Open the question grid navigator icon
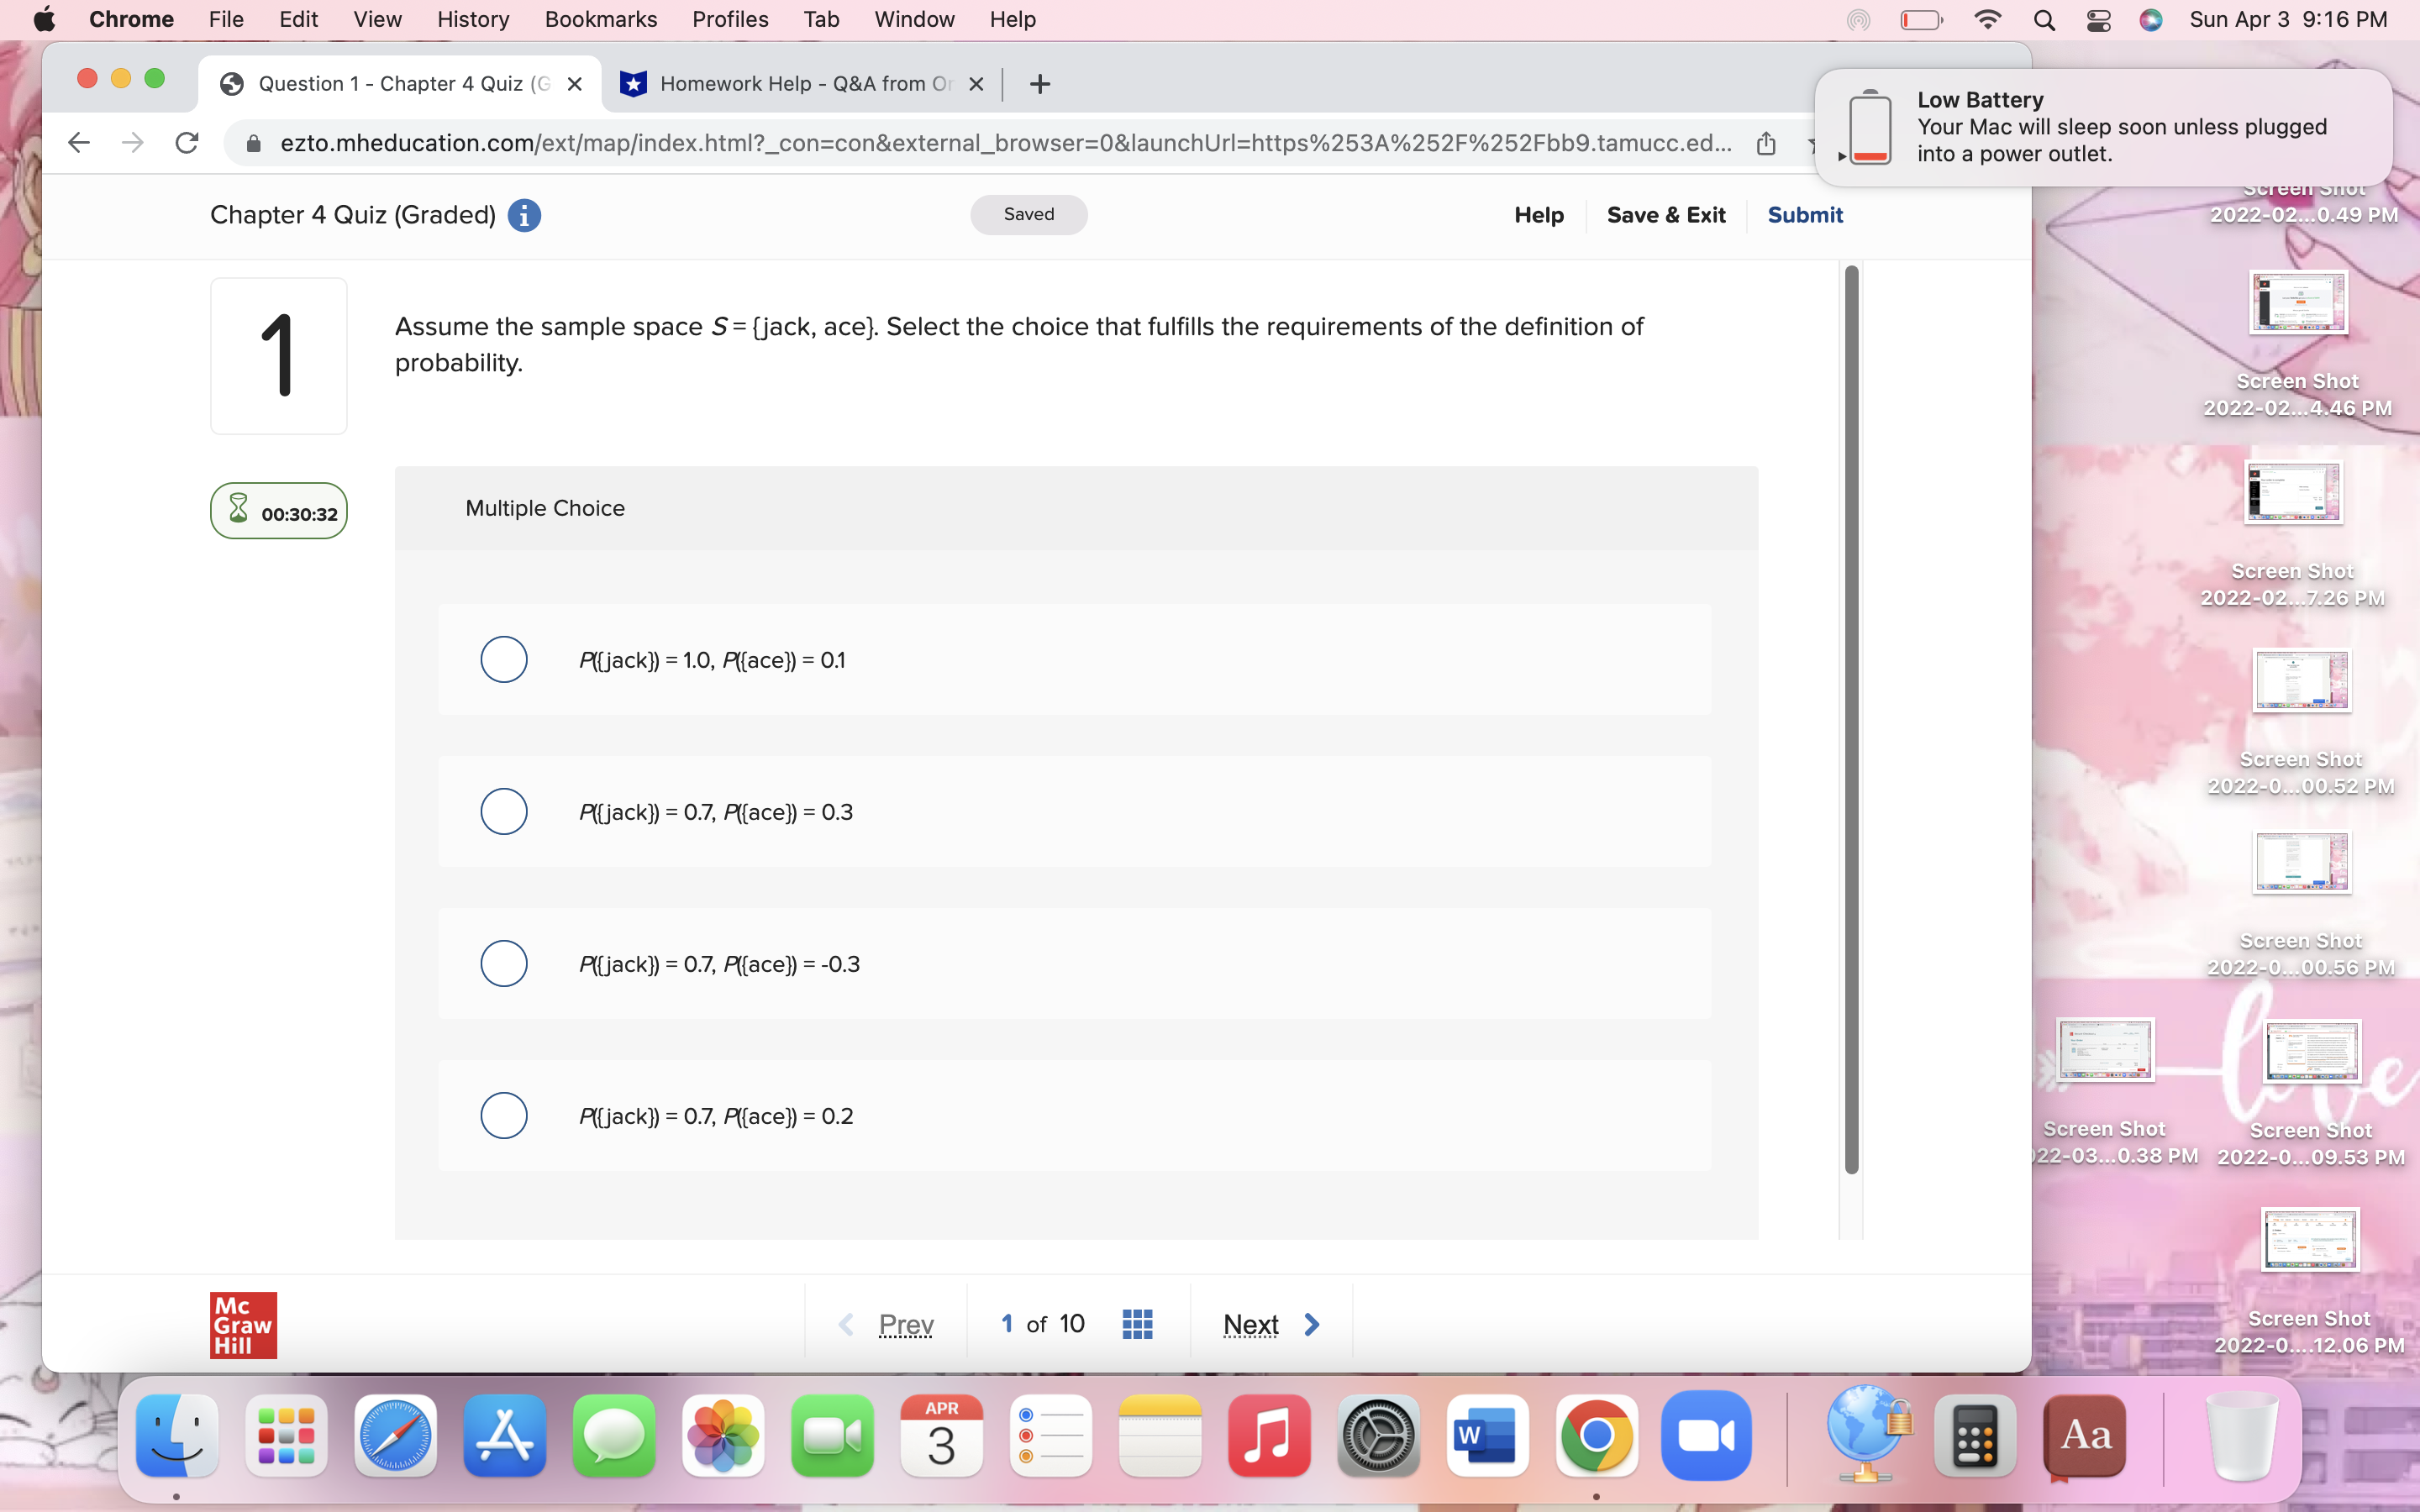The width and height of the screenshot is (2420, 1512). (1137, 1323)
